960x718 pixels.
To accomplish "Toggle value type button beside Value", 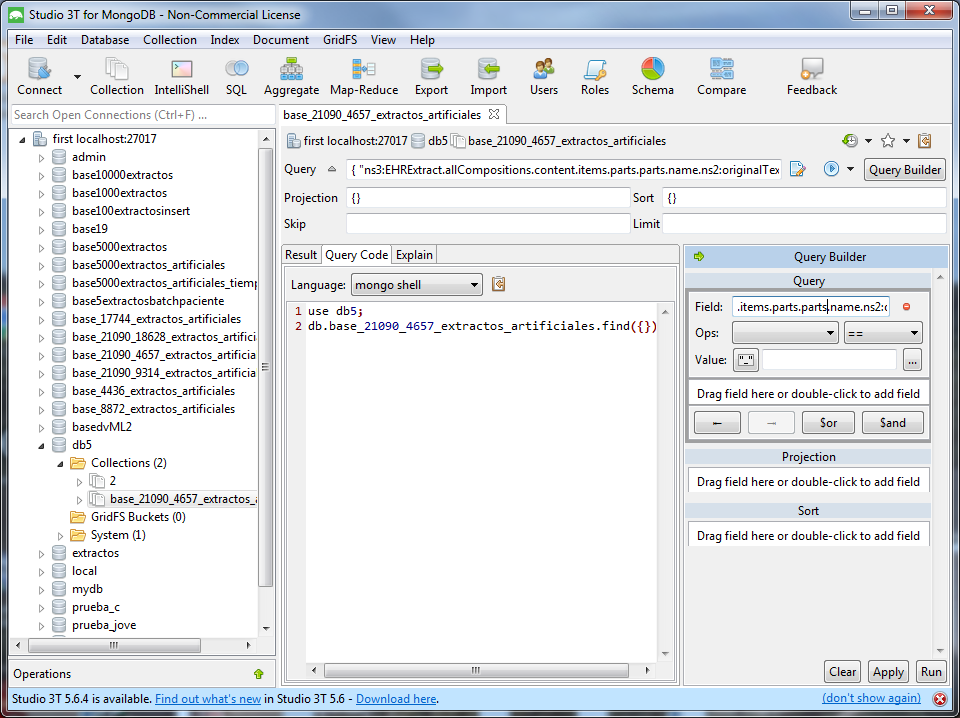I will tap(746, 360).
